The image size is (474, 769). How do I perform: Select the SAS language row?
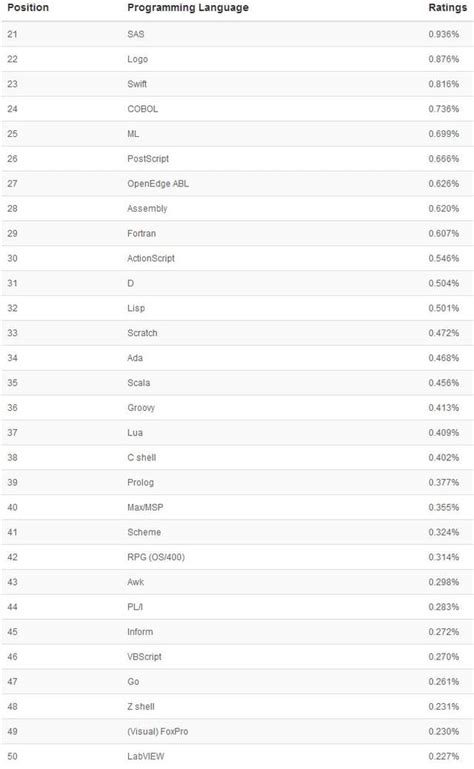coord(237,34)
